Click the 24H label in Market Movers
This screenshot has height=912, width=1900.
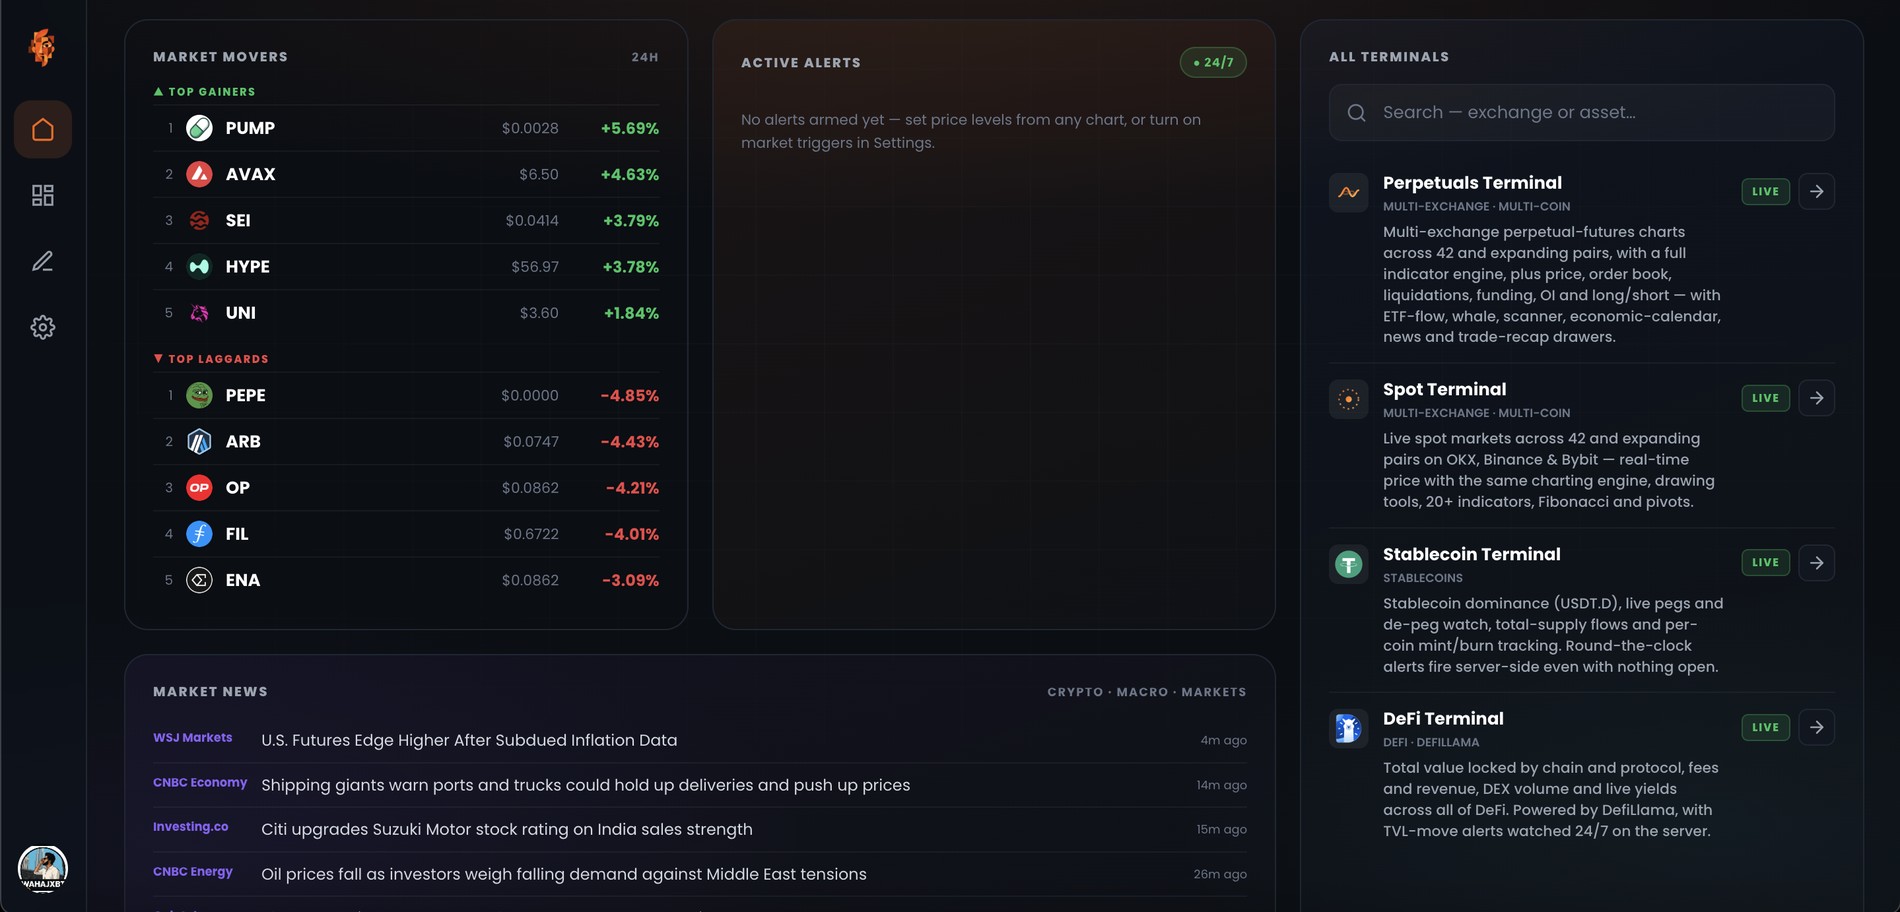645,57
